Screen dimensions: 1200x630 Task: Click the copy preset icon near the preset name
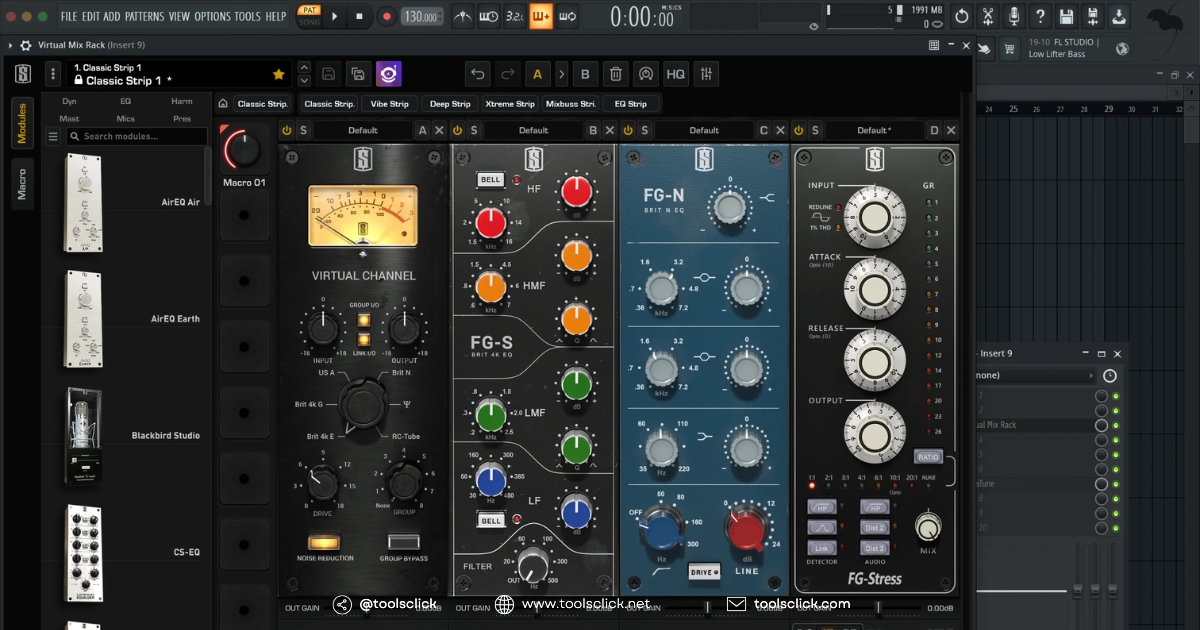pos(358,73)
